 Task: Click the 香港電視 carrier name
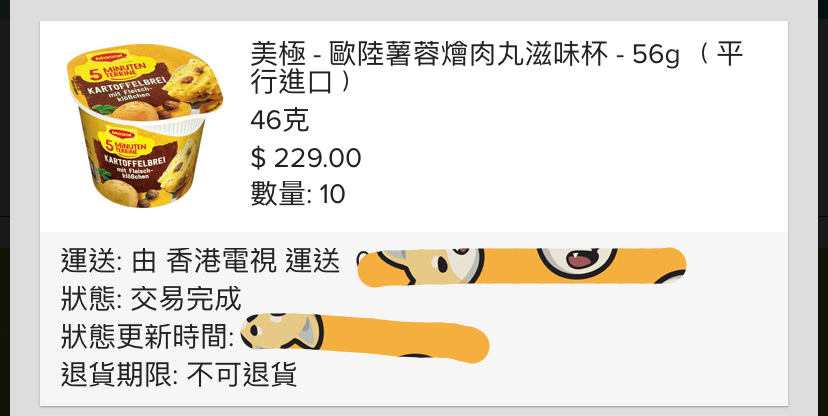coord(221,261)
